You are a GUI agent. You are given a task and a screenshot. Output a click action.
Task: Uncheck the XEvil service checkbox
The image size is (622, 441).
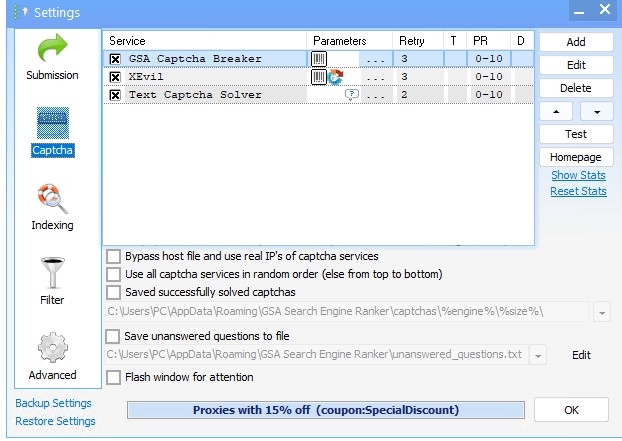115,77
